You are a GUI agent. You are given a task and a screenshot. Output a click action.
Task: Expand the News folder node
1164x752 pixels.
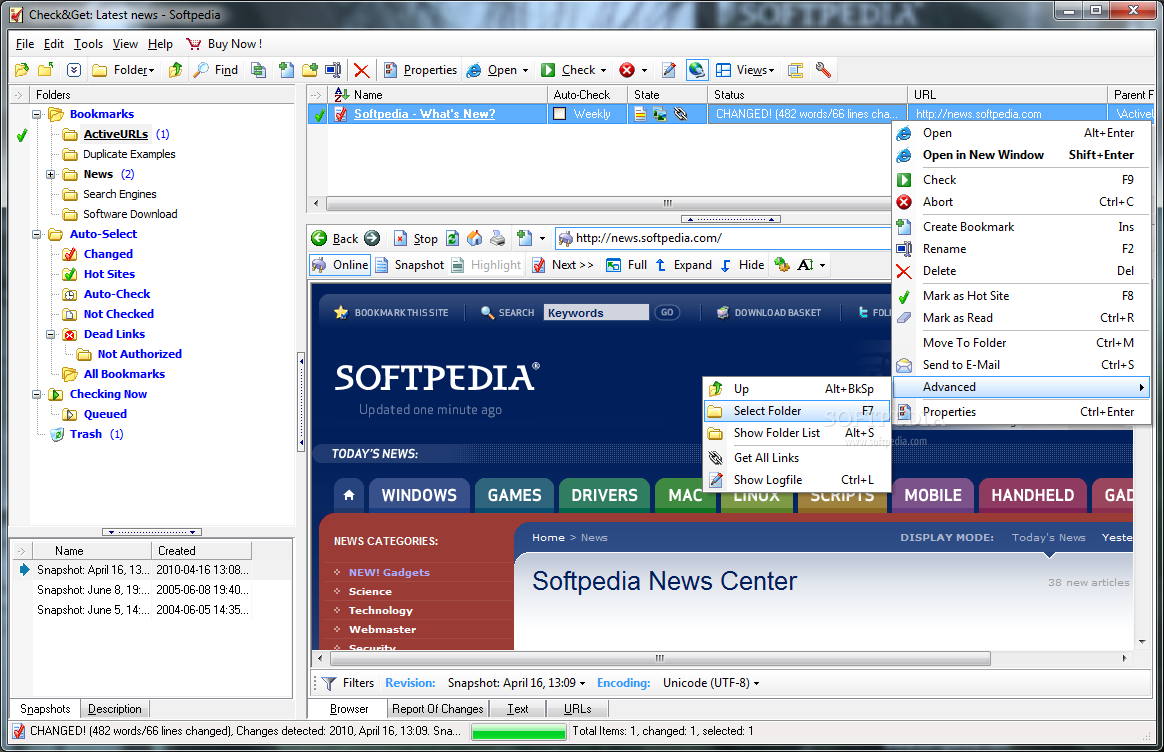pos(50,174)
